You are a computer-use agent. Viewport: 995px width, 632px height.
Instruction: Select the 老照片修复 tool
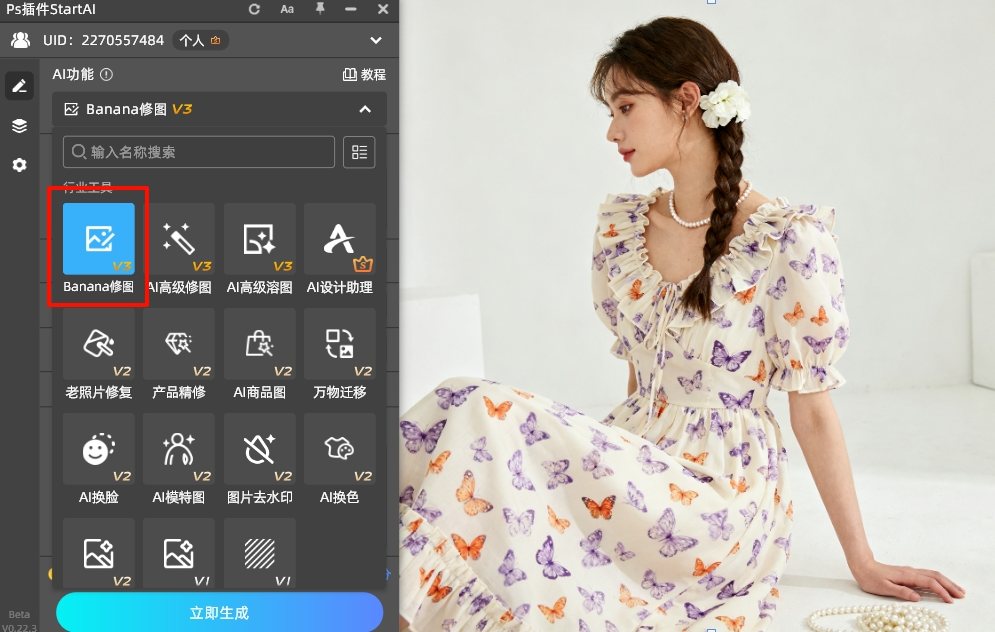click(97, 344)
